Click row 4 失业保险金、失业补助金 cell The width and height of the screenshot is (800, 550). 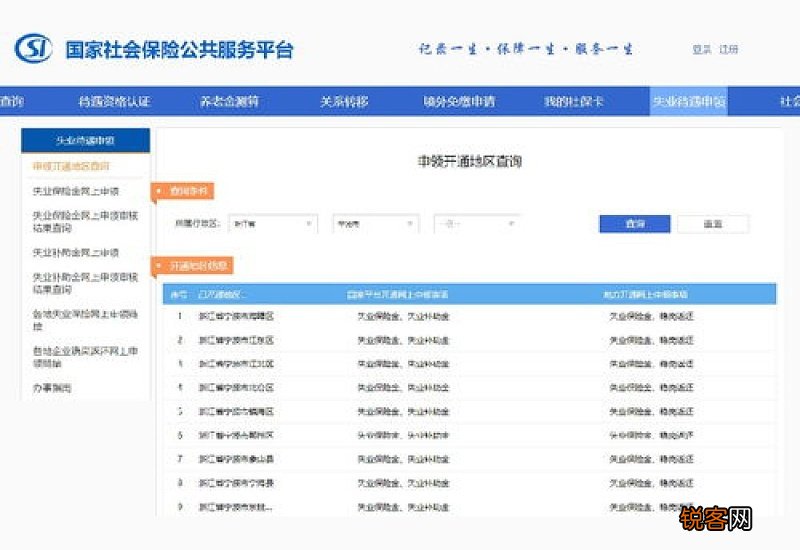[403, 388]
